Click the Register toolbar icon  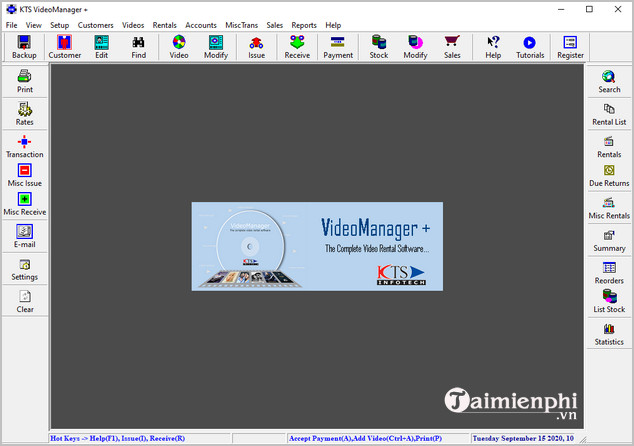571,47
